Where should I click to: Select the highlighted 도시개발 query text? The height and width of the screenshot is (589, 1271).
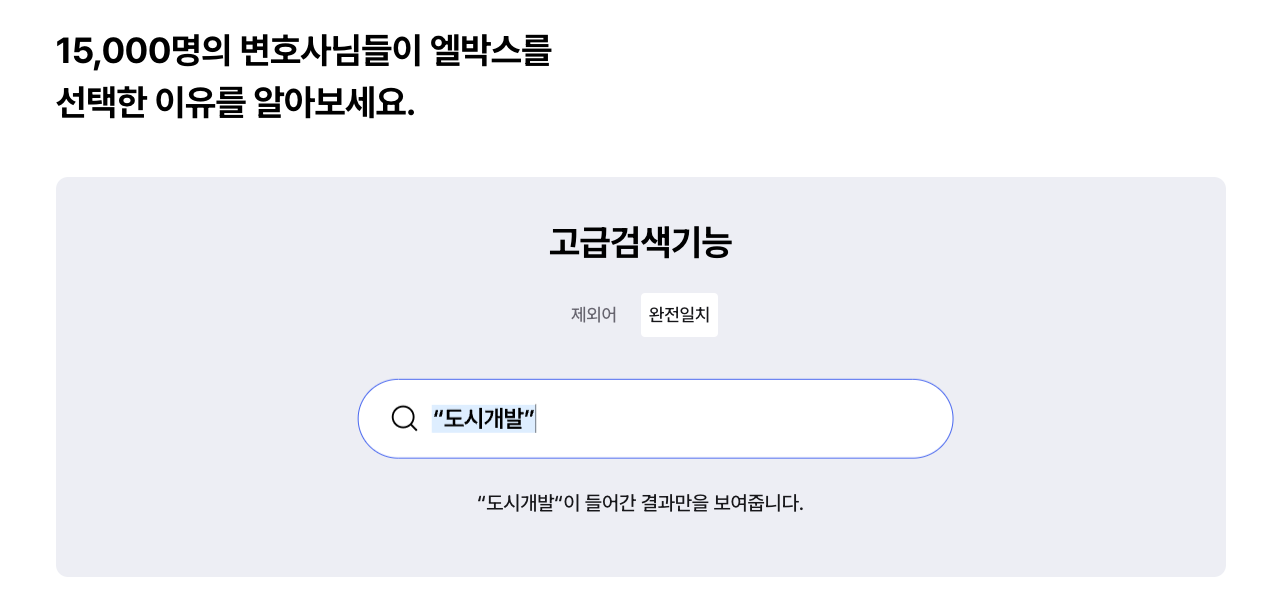[x=484, y=419]
